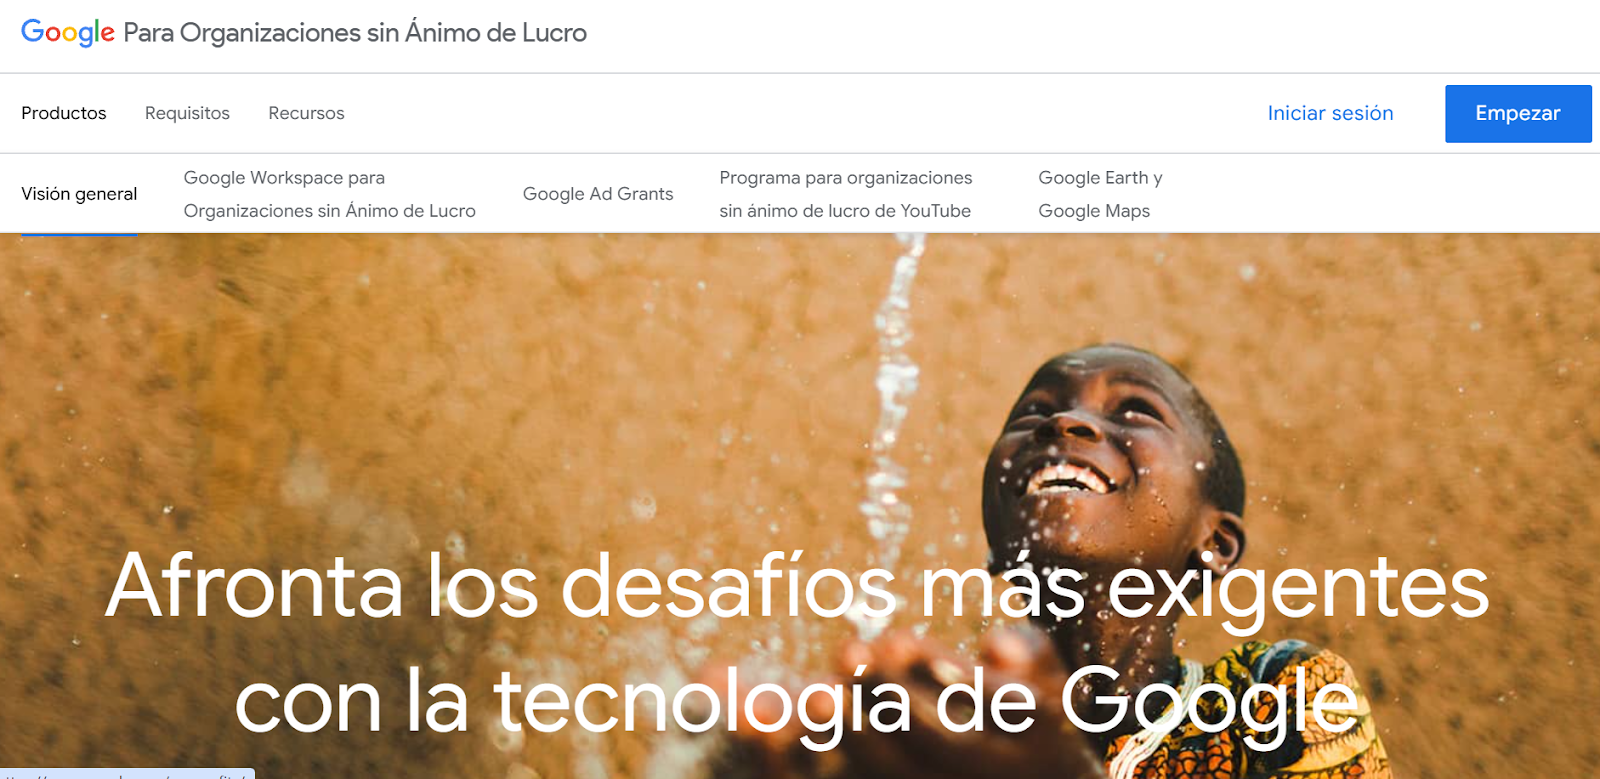Open the Recursos menu item
Viewport: 1600px width, 779px height.
click(x=306, y=113)
